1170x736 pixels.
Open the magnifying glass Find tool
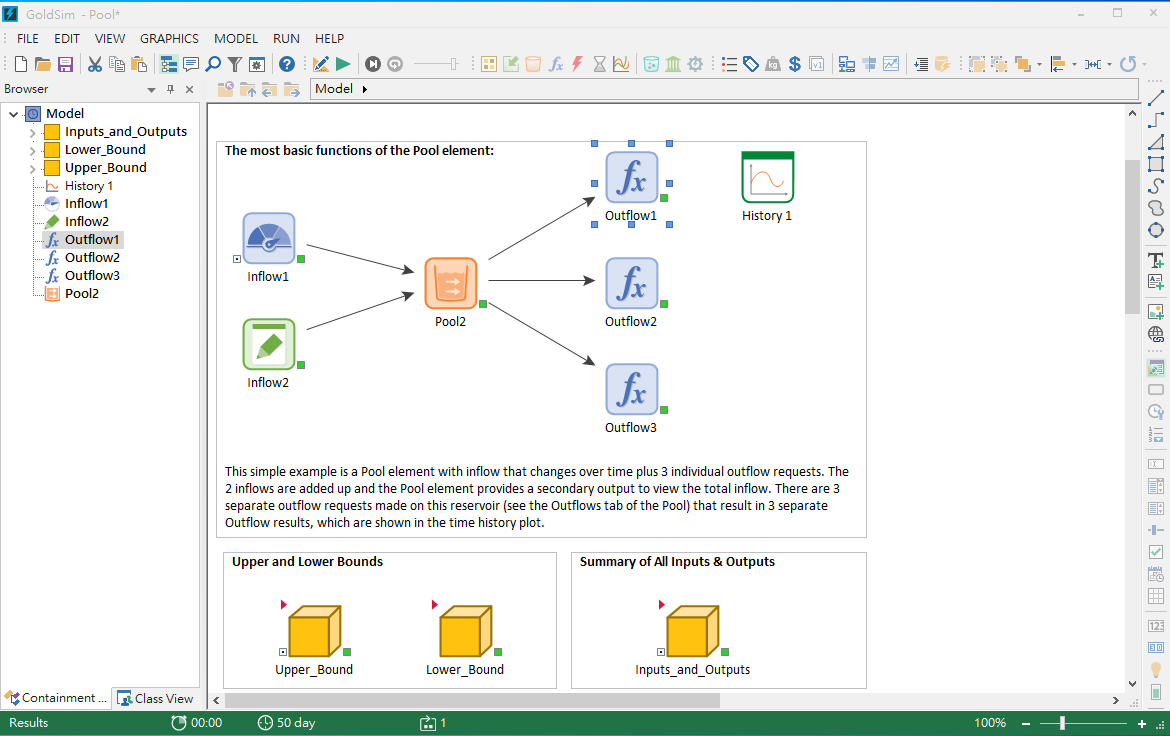coord(213,64)
